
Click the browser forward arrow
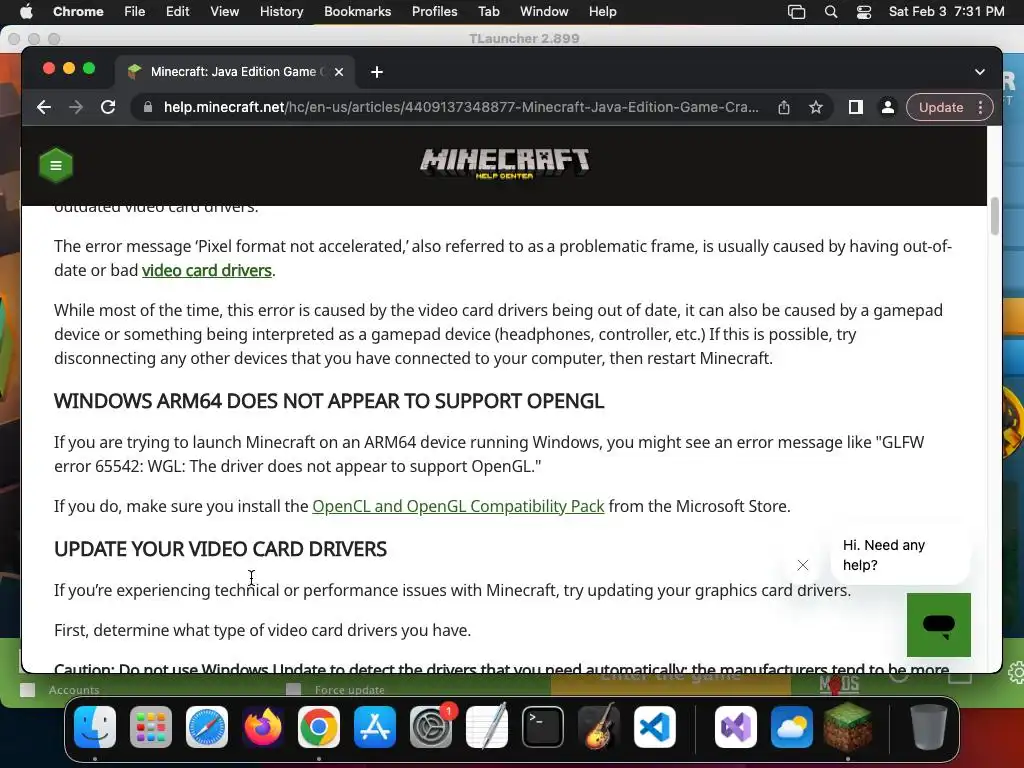pyautogui.click(x=76, y=107)
